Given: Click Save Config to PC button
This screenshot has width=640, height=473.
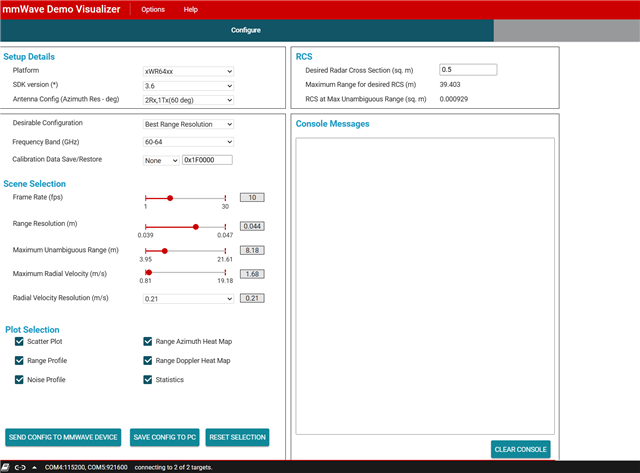Looking at the screenshot, I should 164,437.
